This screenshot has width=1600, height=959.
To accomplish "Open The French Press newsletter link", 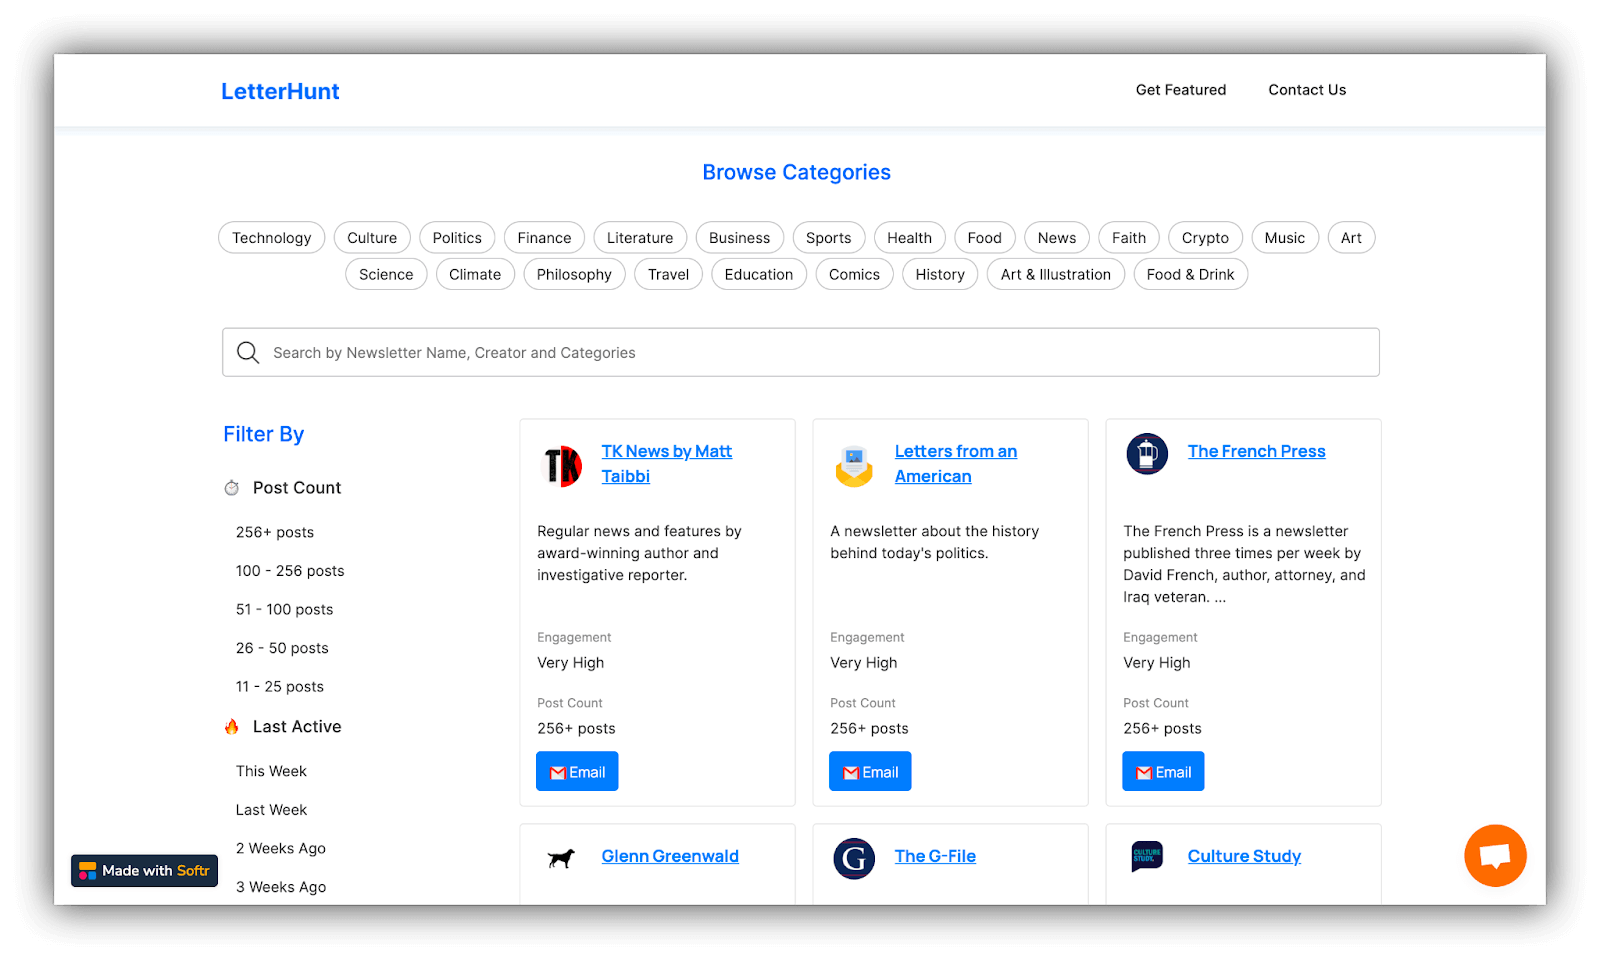I will point(1256,451).
